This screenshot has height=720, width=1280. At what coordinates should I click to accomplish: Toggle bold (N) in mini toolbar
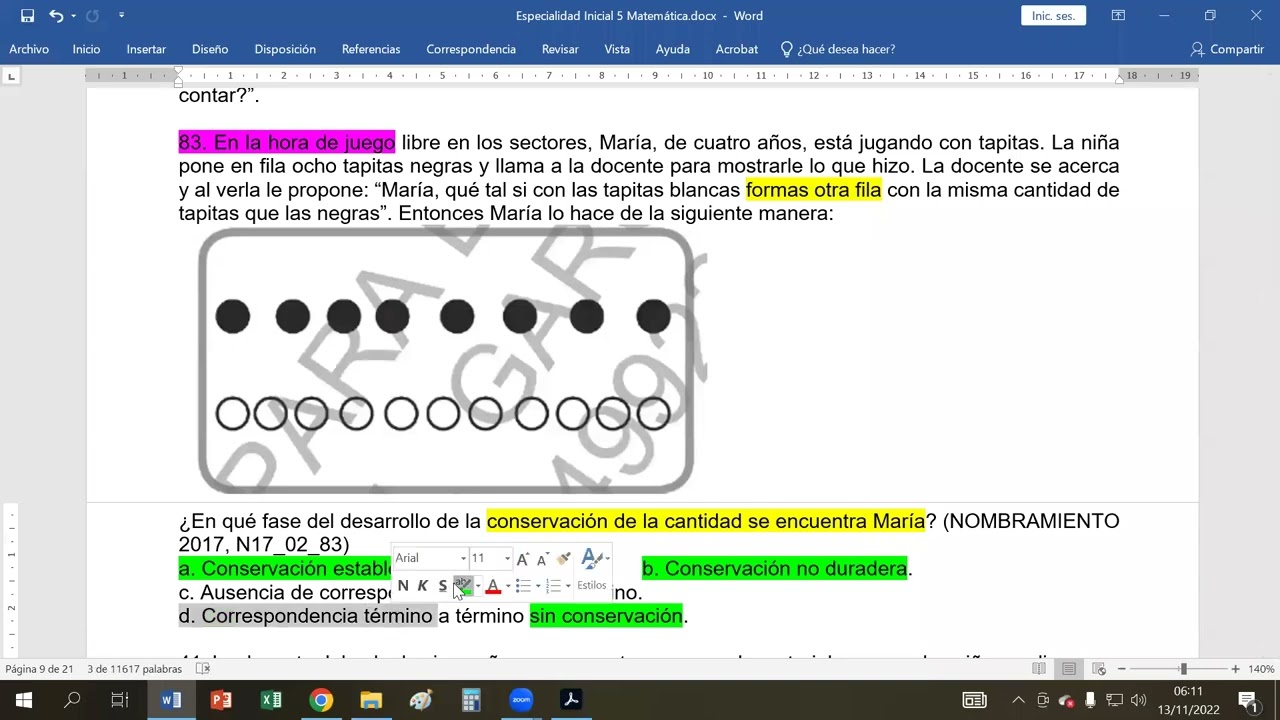pos(403,586)
